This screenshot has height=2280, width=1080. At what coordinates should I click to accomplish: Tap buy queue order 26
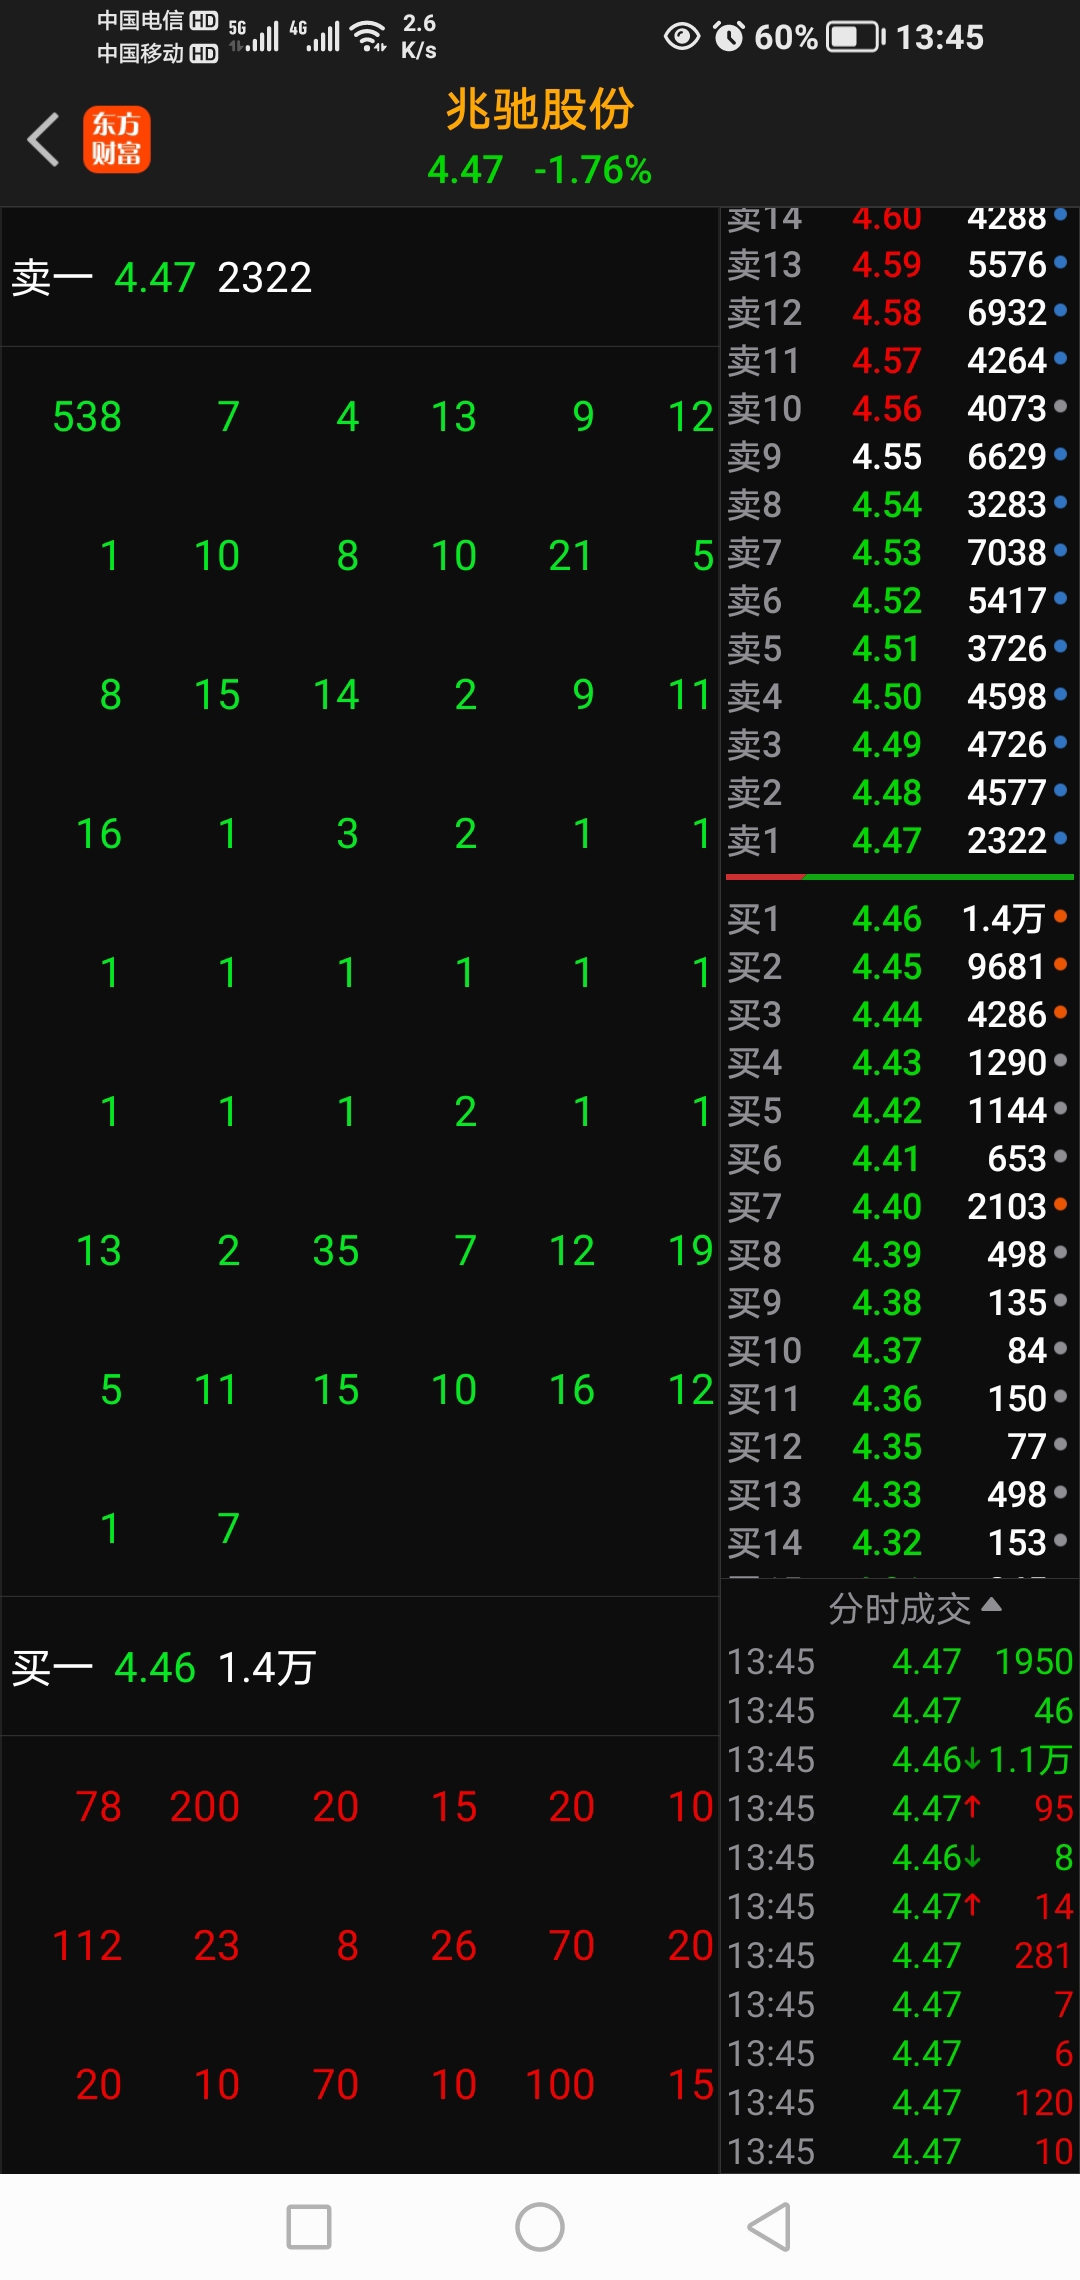[454, 1945]
